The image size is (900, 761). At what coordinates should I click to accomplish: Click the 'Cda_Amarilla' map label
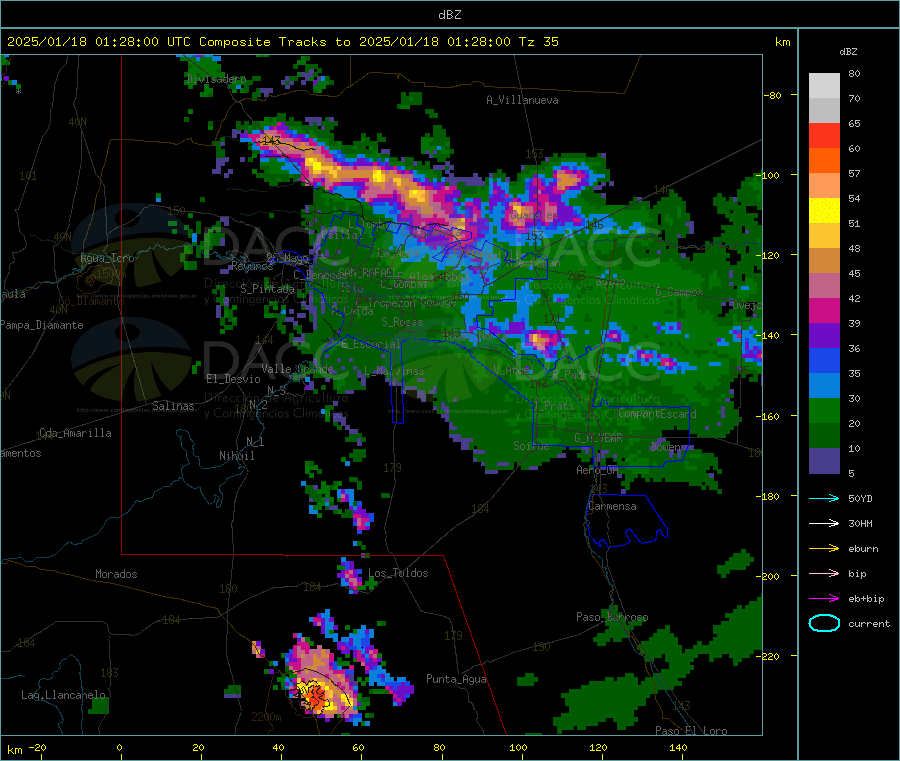(x=75, y=433)
